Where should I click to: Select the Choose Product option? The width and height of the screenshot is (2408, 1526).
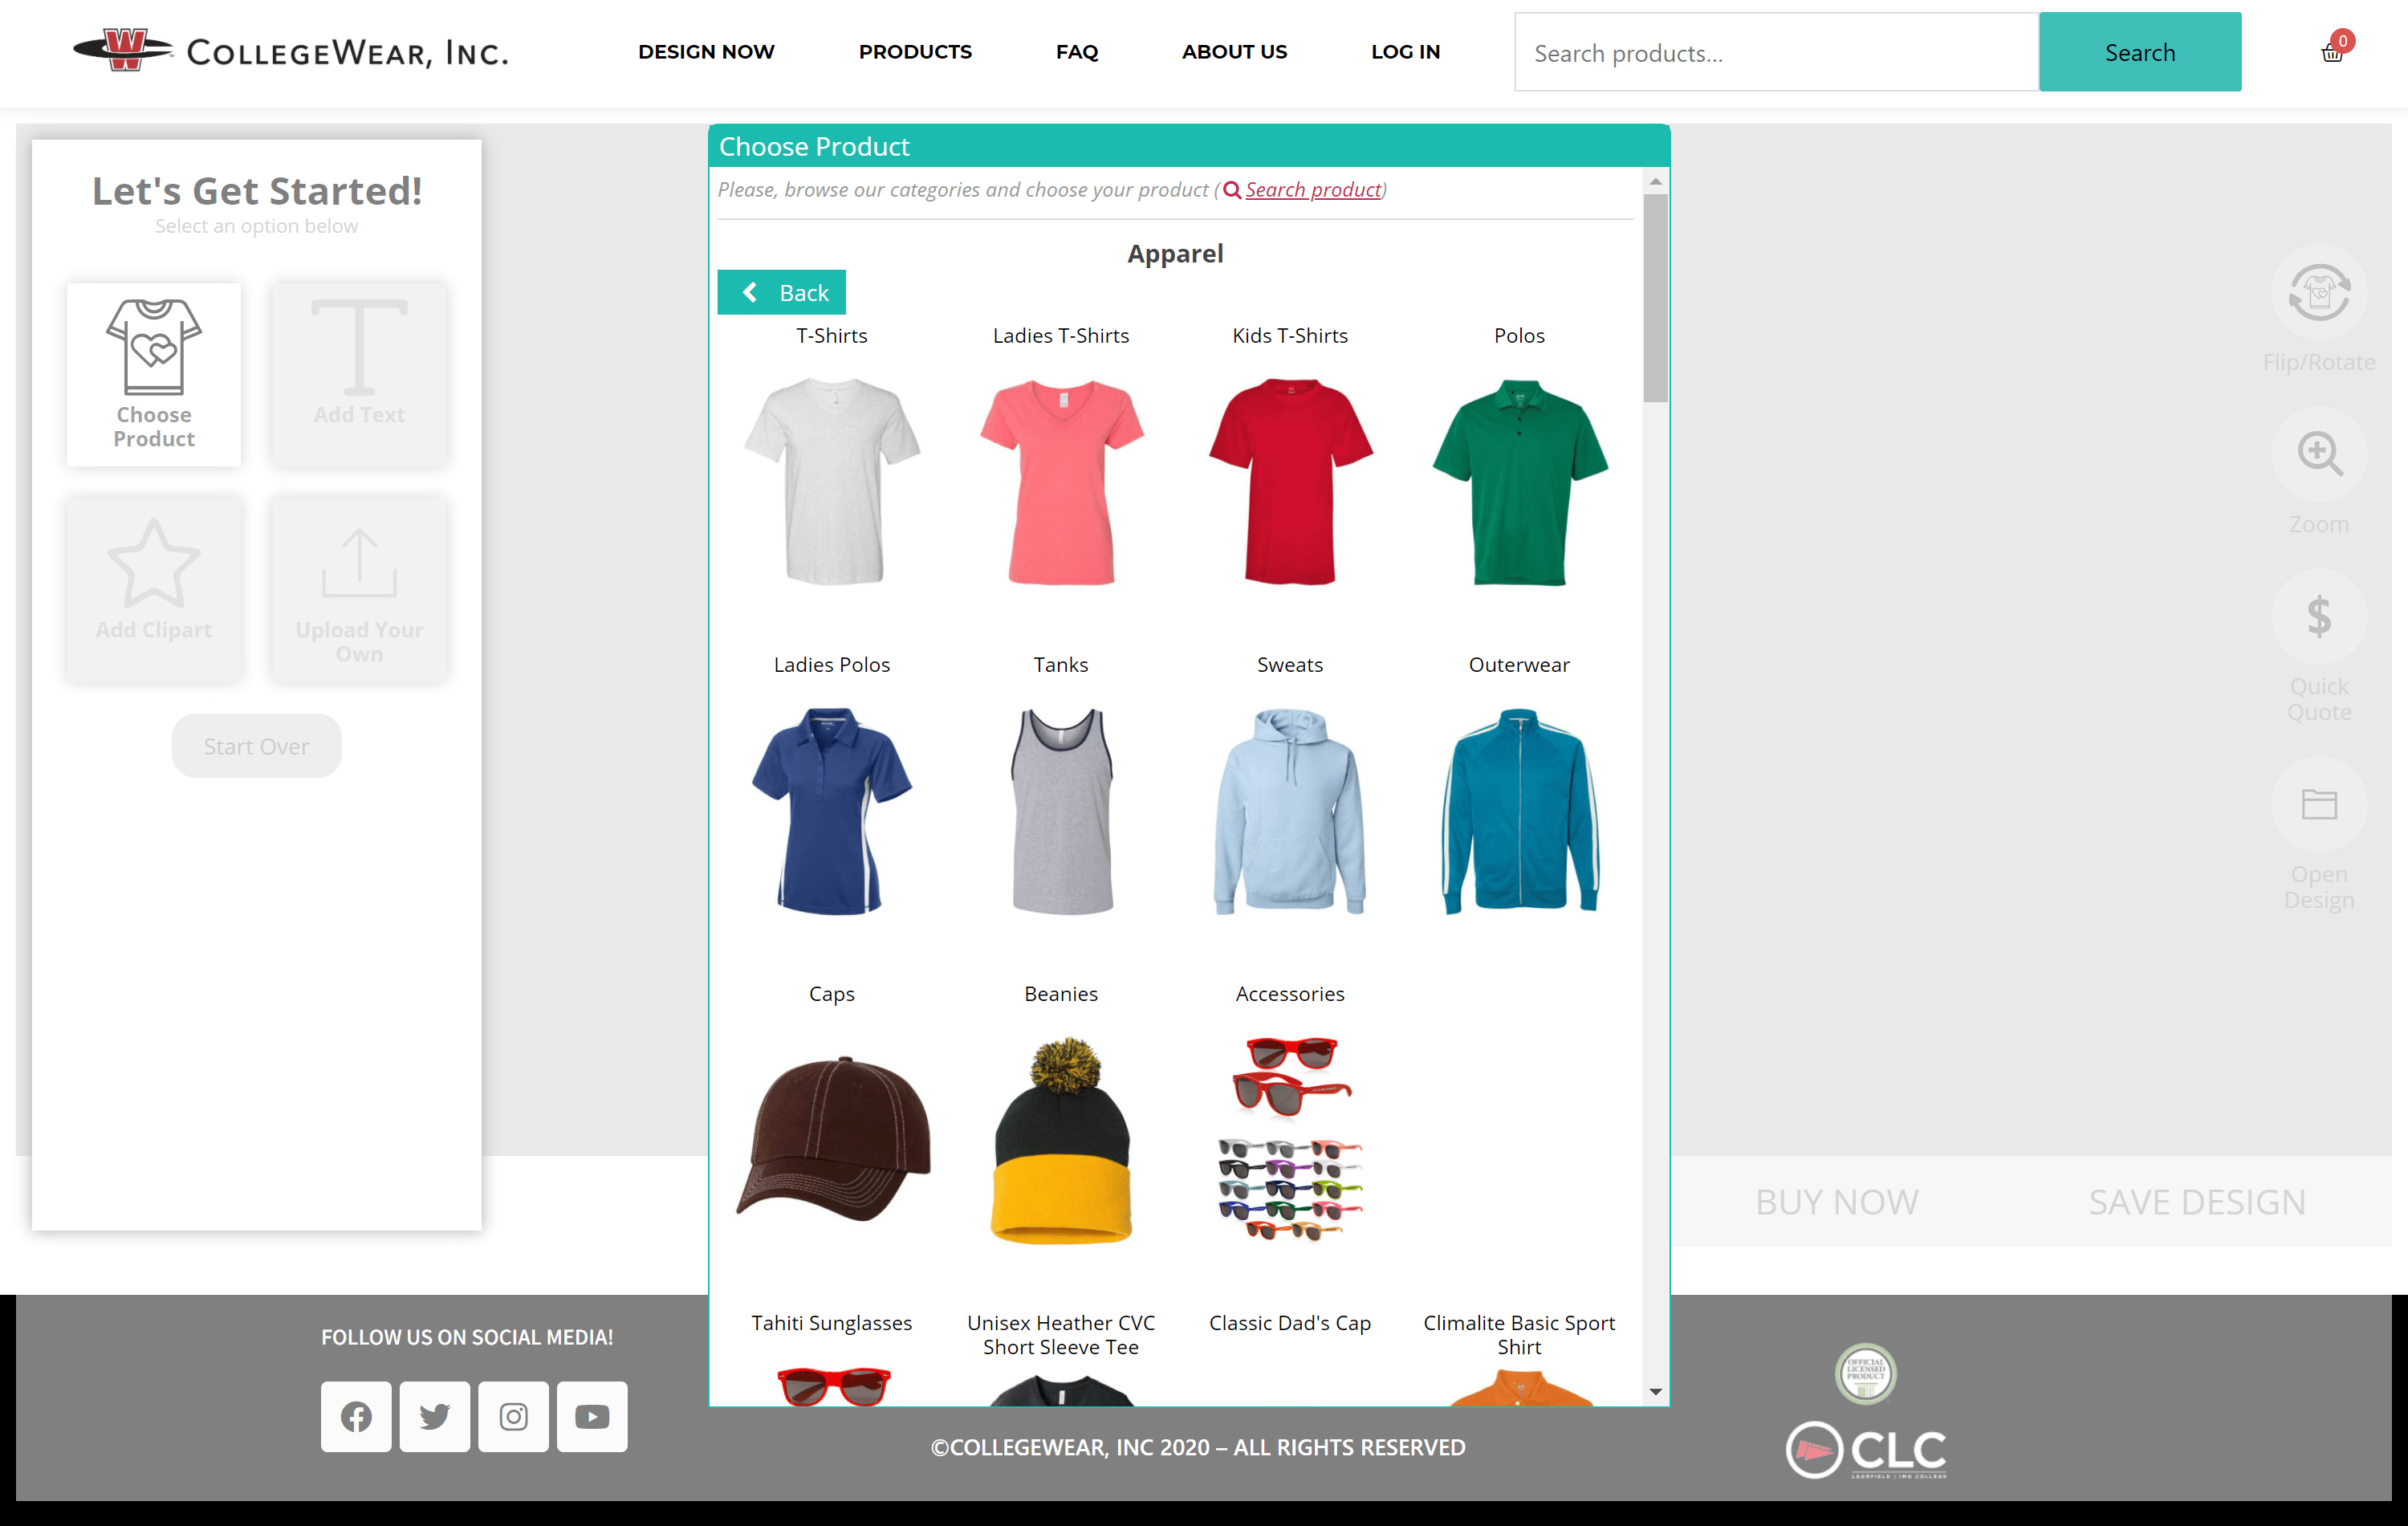[x=154, y=374]
